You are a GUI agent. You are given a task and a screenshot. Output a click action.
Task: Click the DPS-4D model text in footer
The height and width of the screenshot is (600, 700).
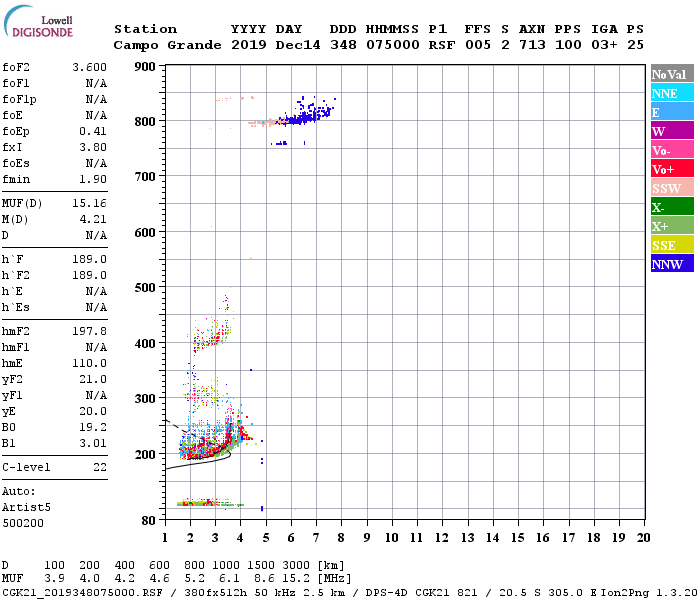(x=386, y=592)
